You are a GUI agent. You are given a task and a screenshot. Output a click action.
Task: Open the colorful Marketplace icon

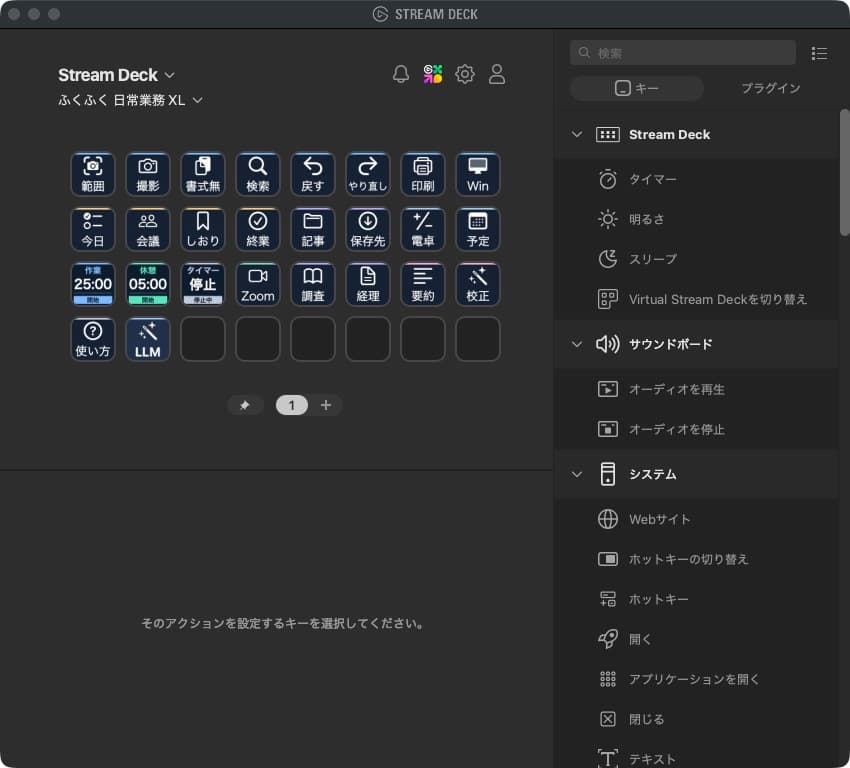[x=433, y=74]
